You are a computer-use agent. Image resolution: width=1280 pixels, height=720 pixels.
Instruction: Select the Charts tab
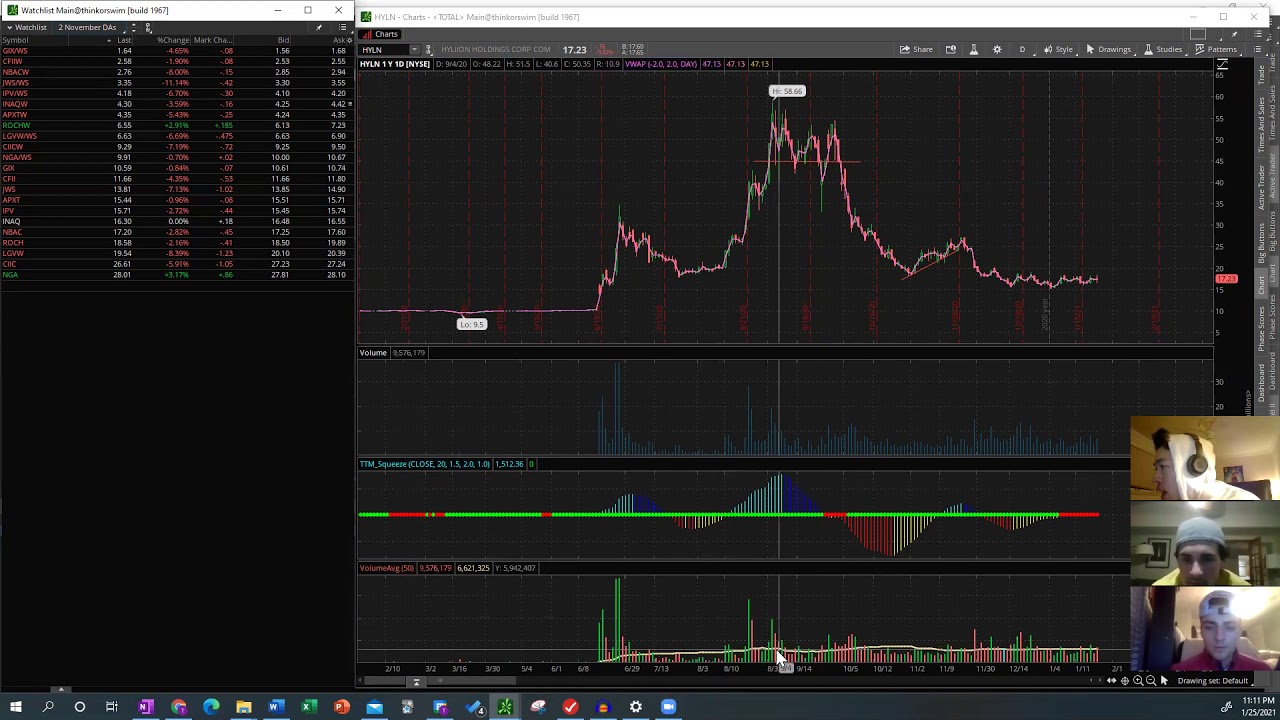380,34
